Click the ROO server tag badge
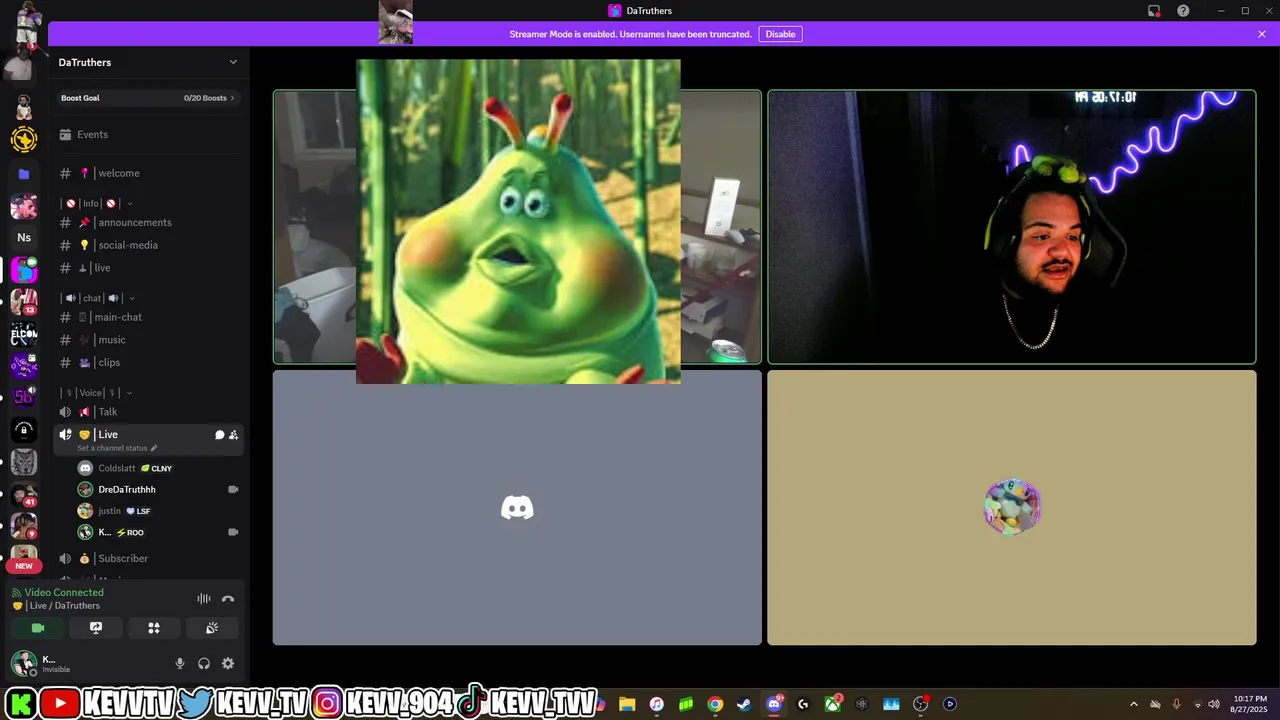This screenshot has height=720, width=1280. 130,533
